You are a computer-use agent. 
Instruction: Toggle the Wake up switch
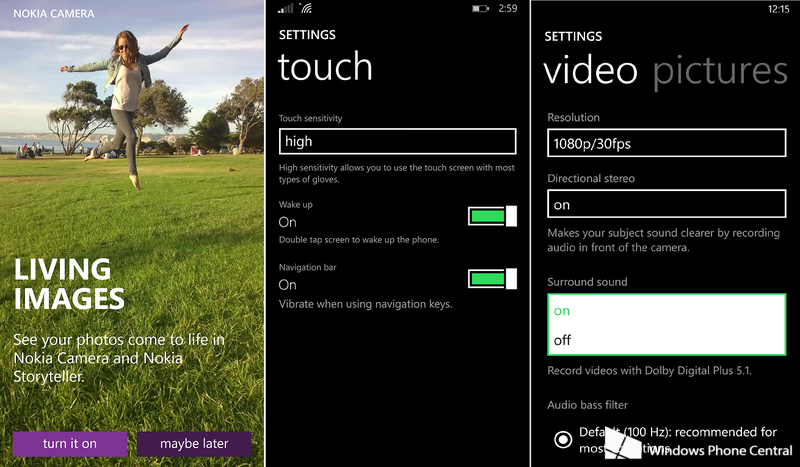coord(492,216)
